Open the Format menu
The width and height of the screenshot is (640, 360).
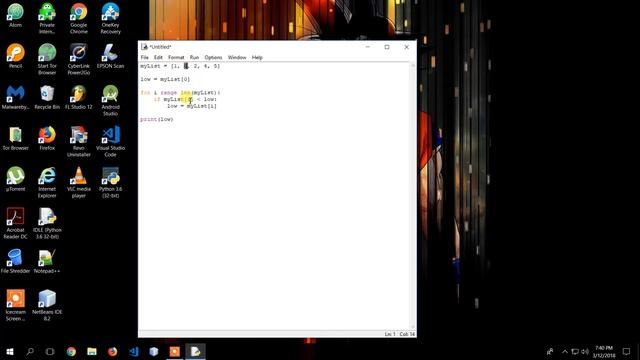[x=176, y=58]
